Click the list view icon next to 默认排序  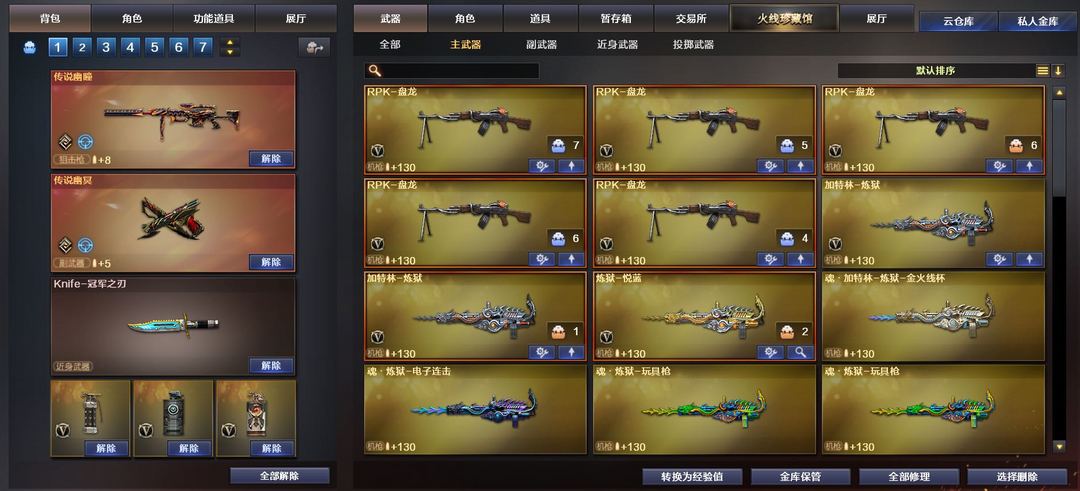pyautogui.click(x=1043, y=70)
